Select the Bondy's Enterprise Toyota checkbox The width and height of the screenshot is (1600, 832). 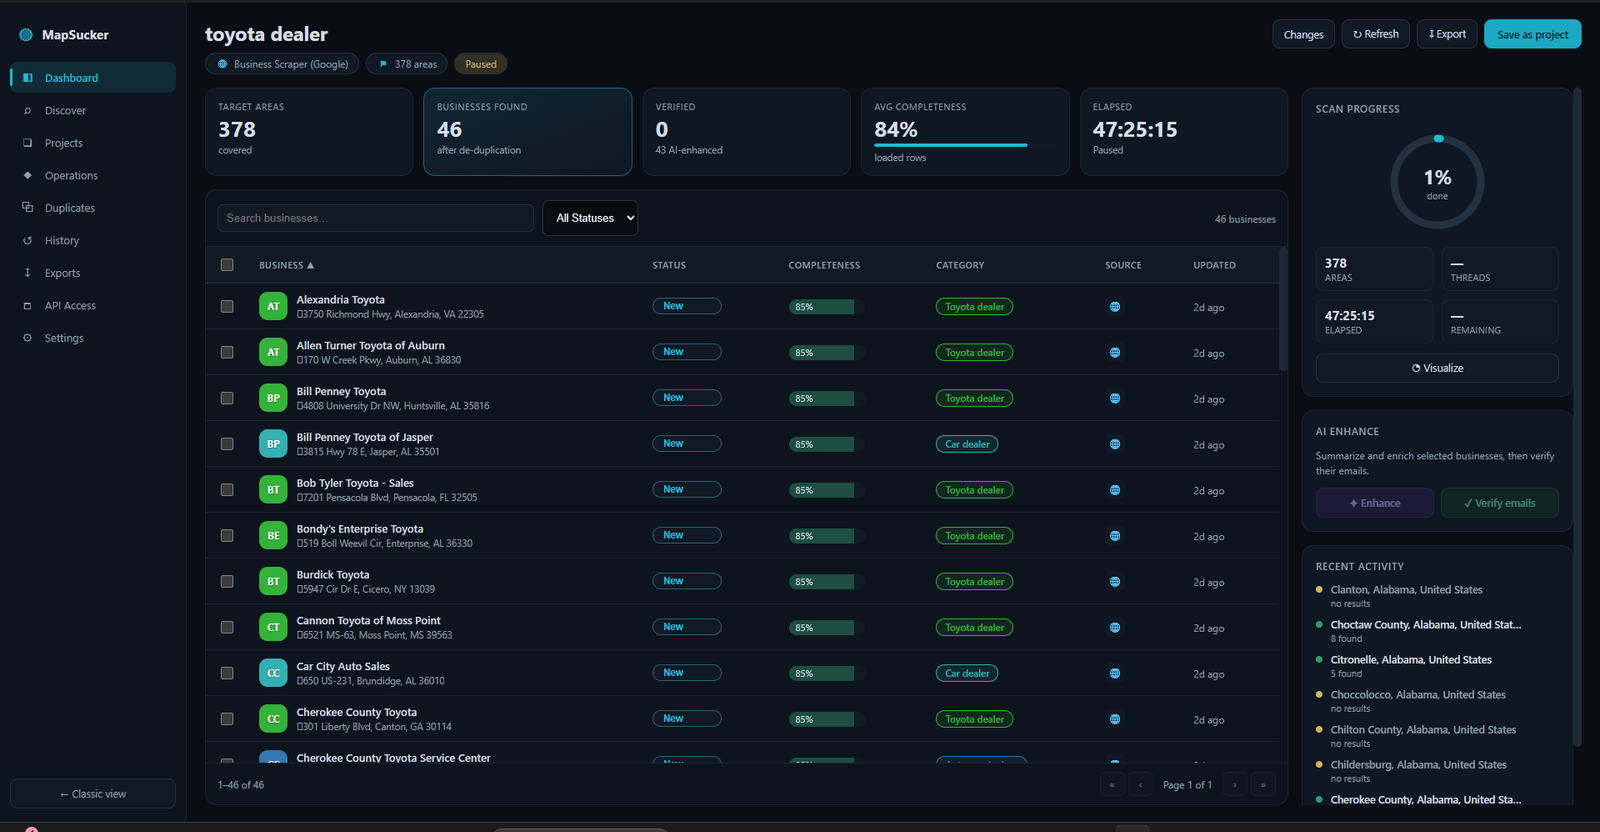(x=227, y=536)
